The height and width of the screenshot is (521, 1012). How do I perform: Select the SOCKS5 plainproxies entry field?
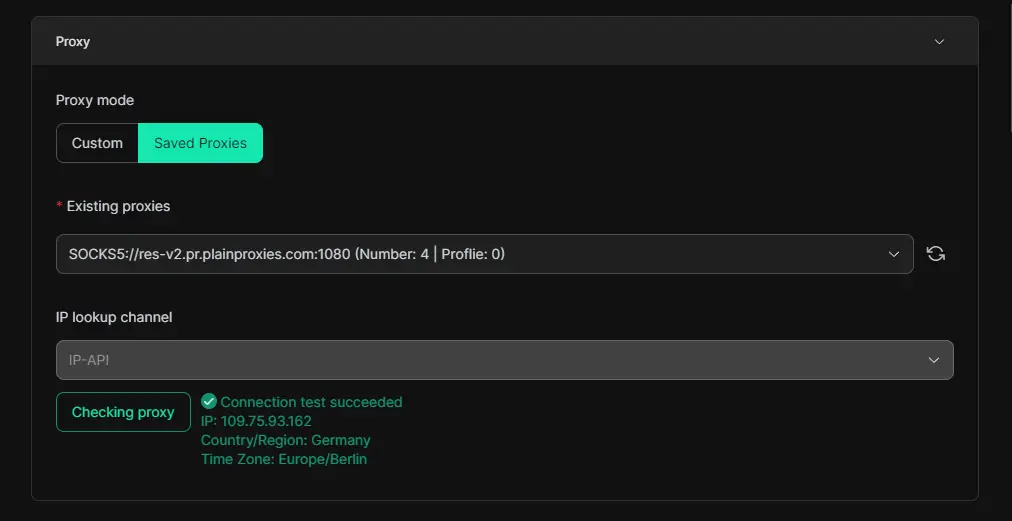pos(485,254)
